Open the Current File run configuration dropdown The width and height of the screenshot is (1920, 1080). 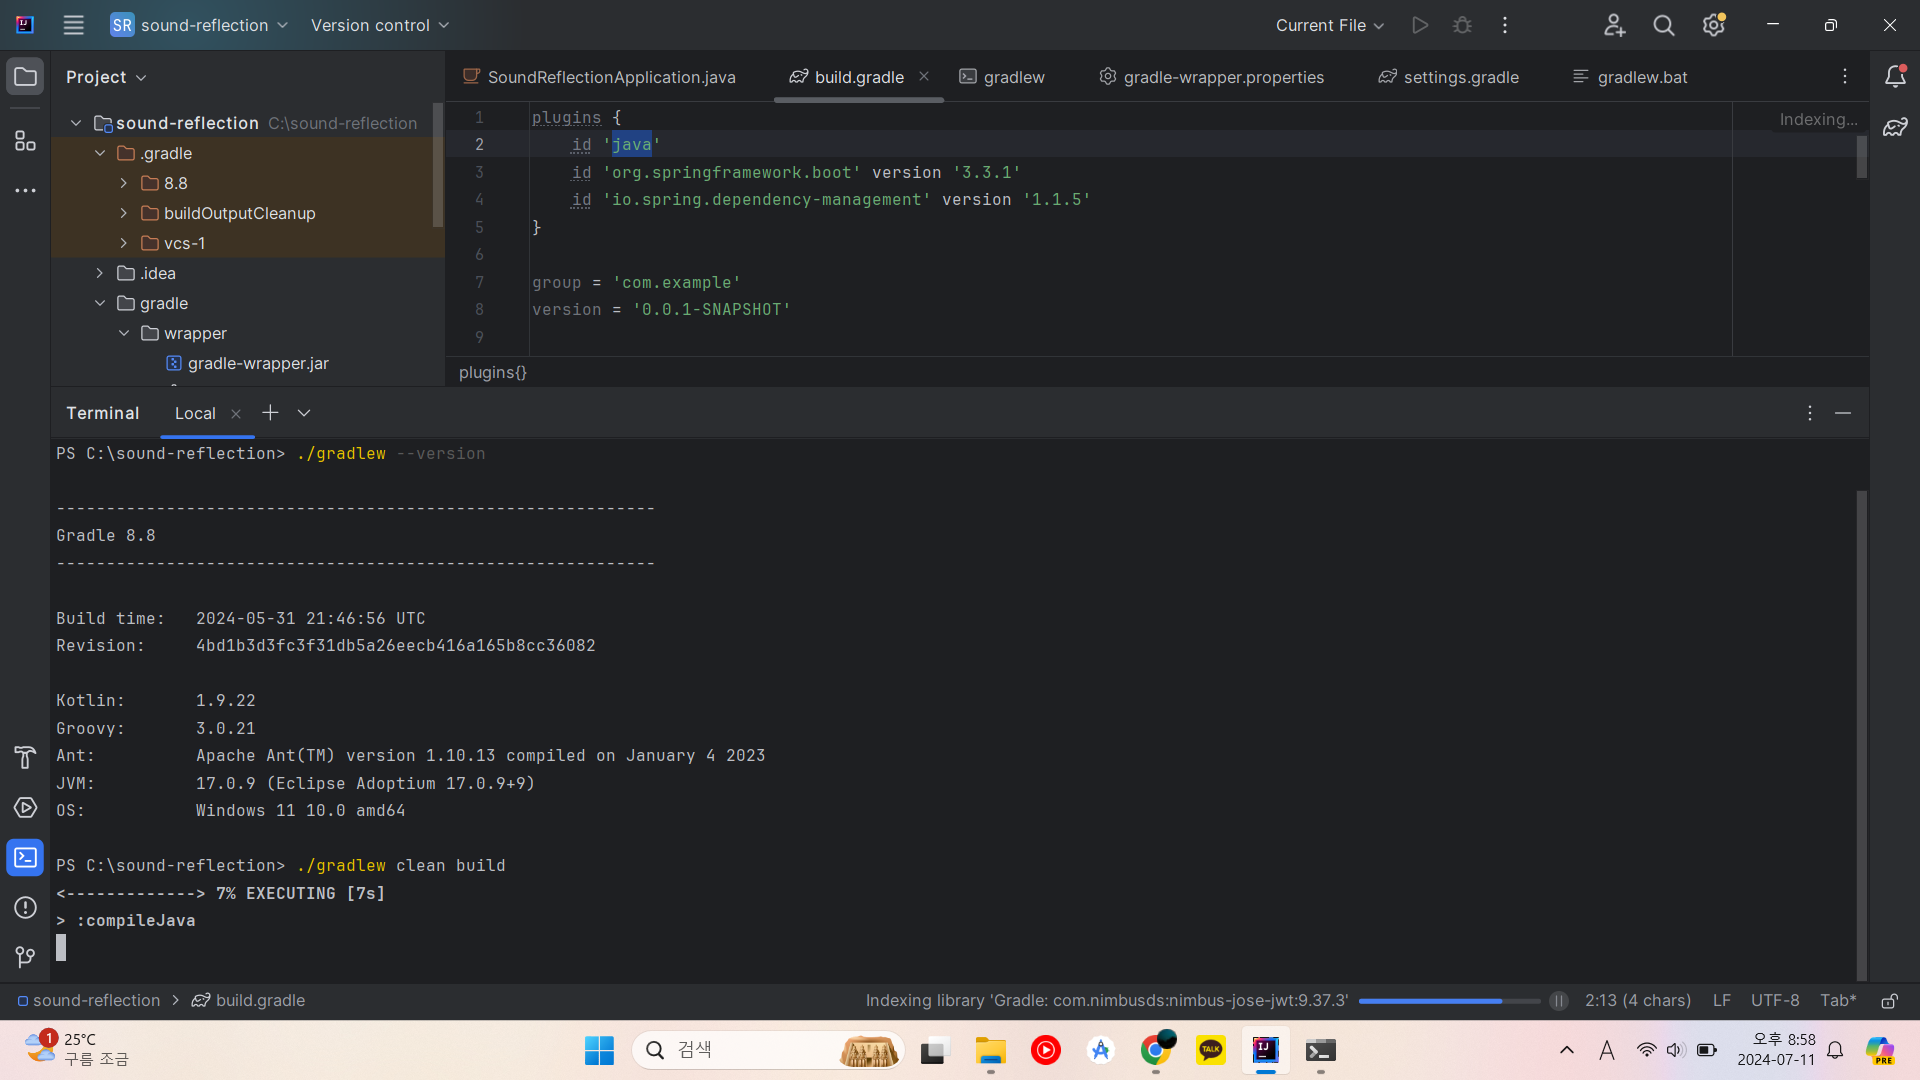pyautogui.click(x=1329, y=25)
